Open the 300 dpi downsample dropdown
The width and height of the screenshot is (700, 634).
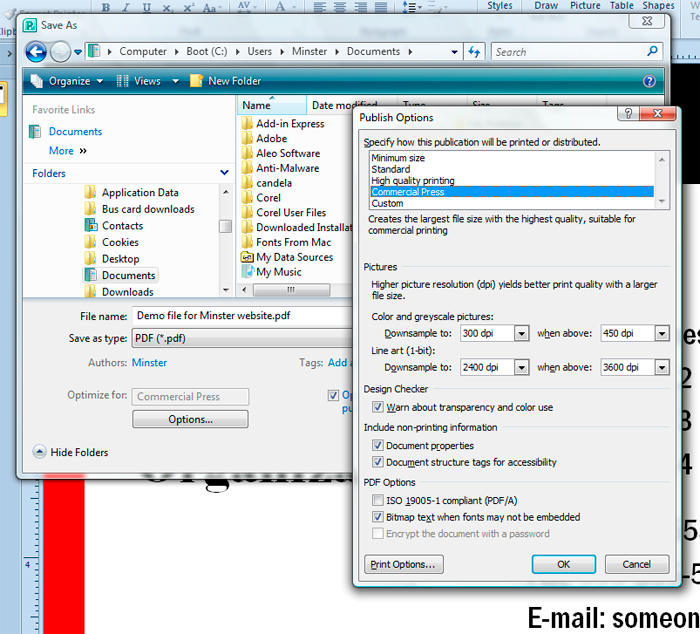[x=521, y=334]
